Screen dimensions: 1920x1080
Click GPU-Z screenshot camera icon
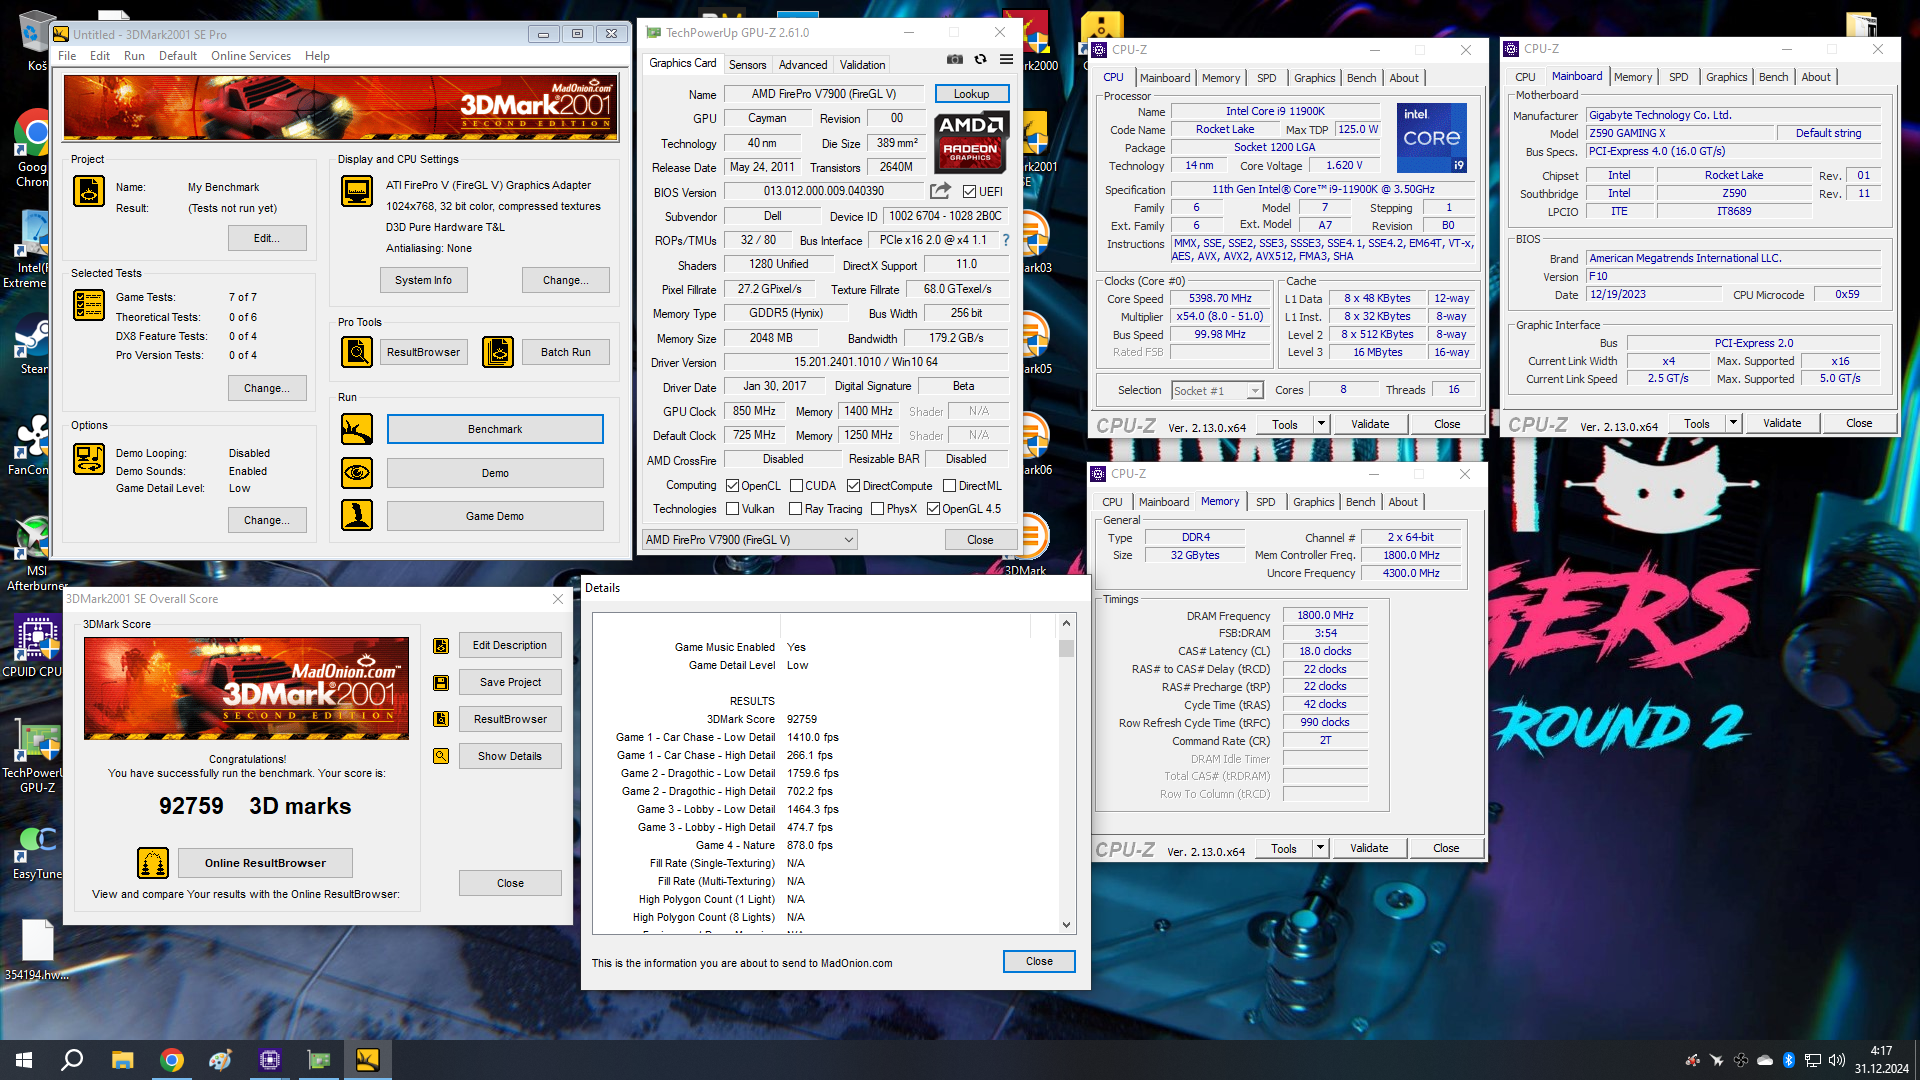[955, 60]
